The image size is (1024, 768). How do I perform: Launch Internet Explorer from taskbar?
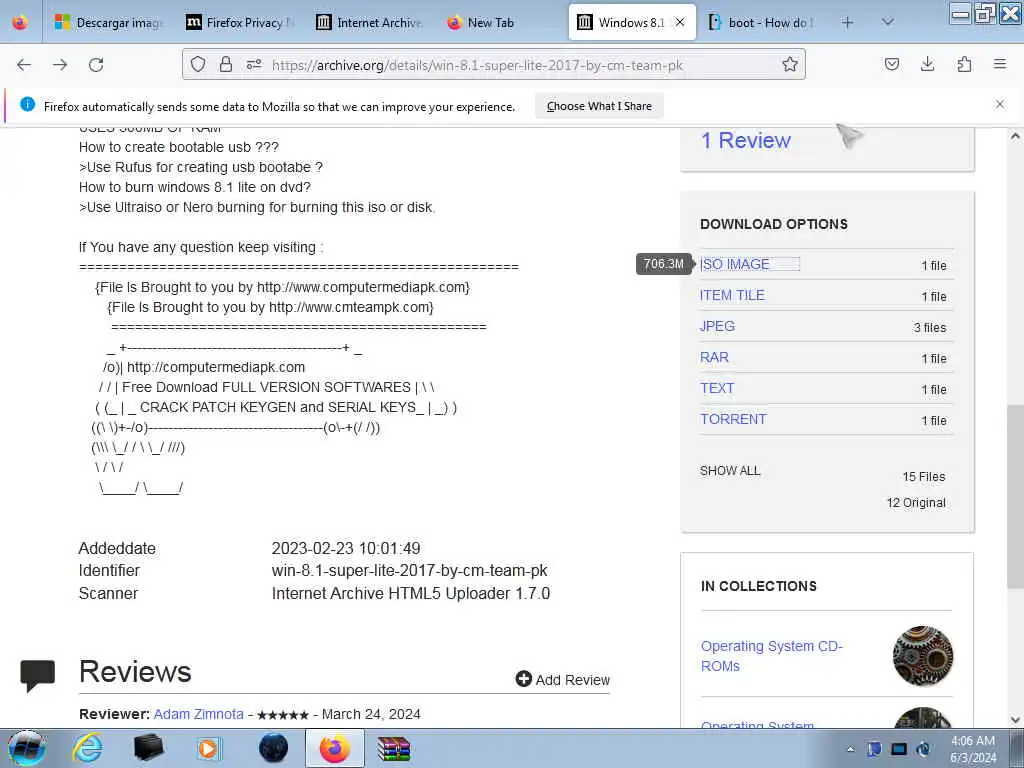pyautogui.click(x=88, y=748)
